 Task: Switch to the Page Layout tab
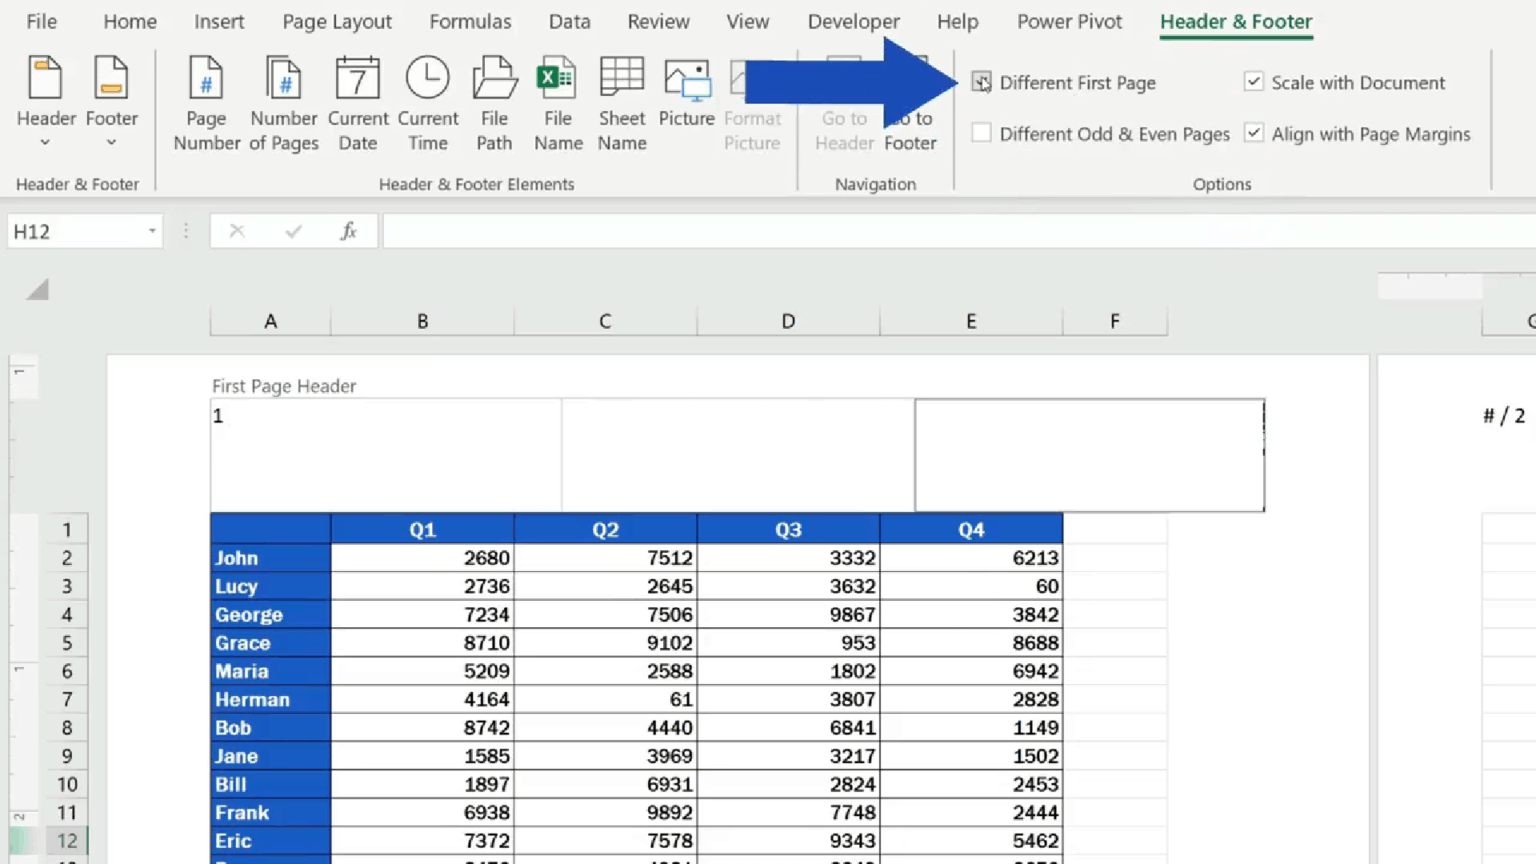coord(336,22)
